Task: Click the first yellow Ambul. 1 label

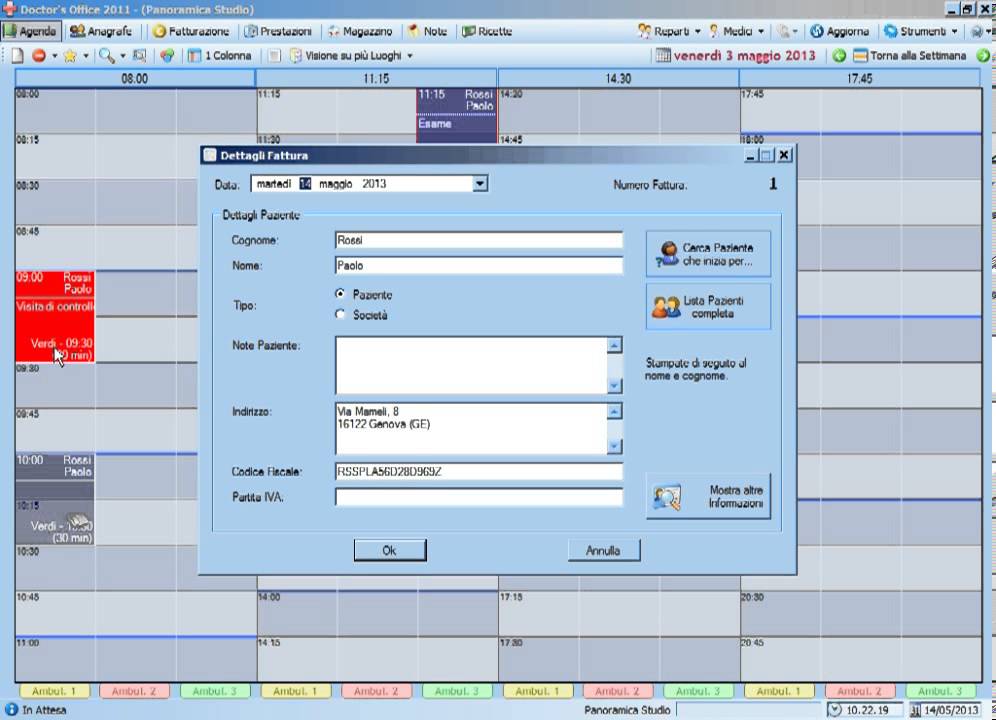Action: coord(54,691)
